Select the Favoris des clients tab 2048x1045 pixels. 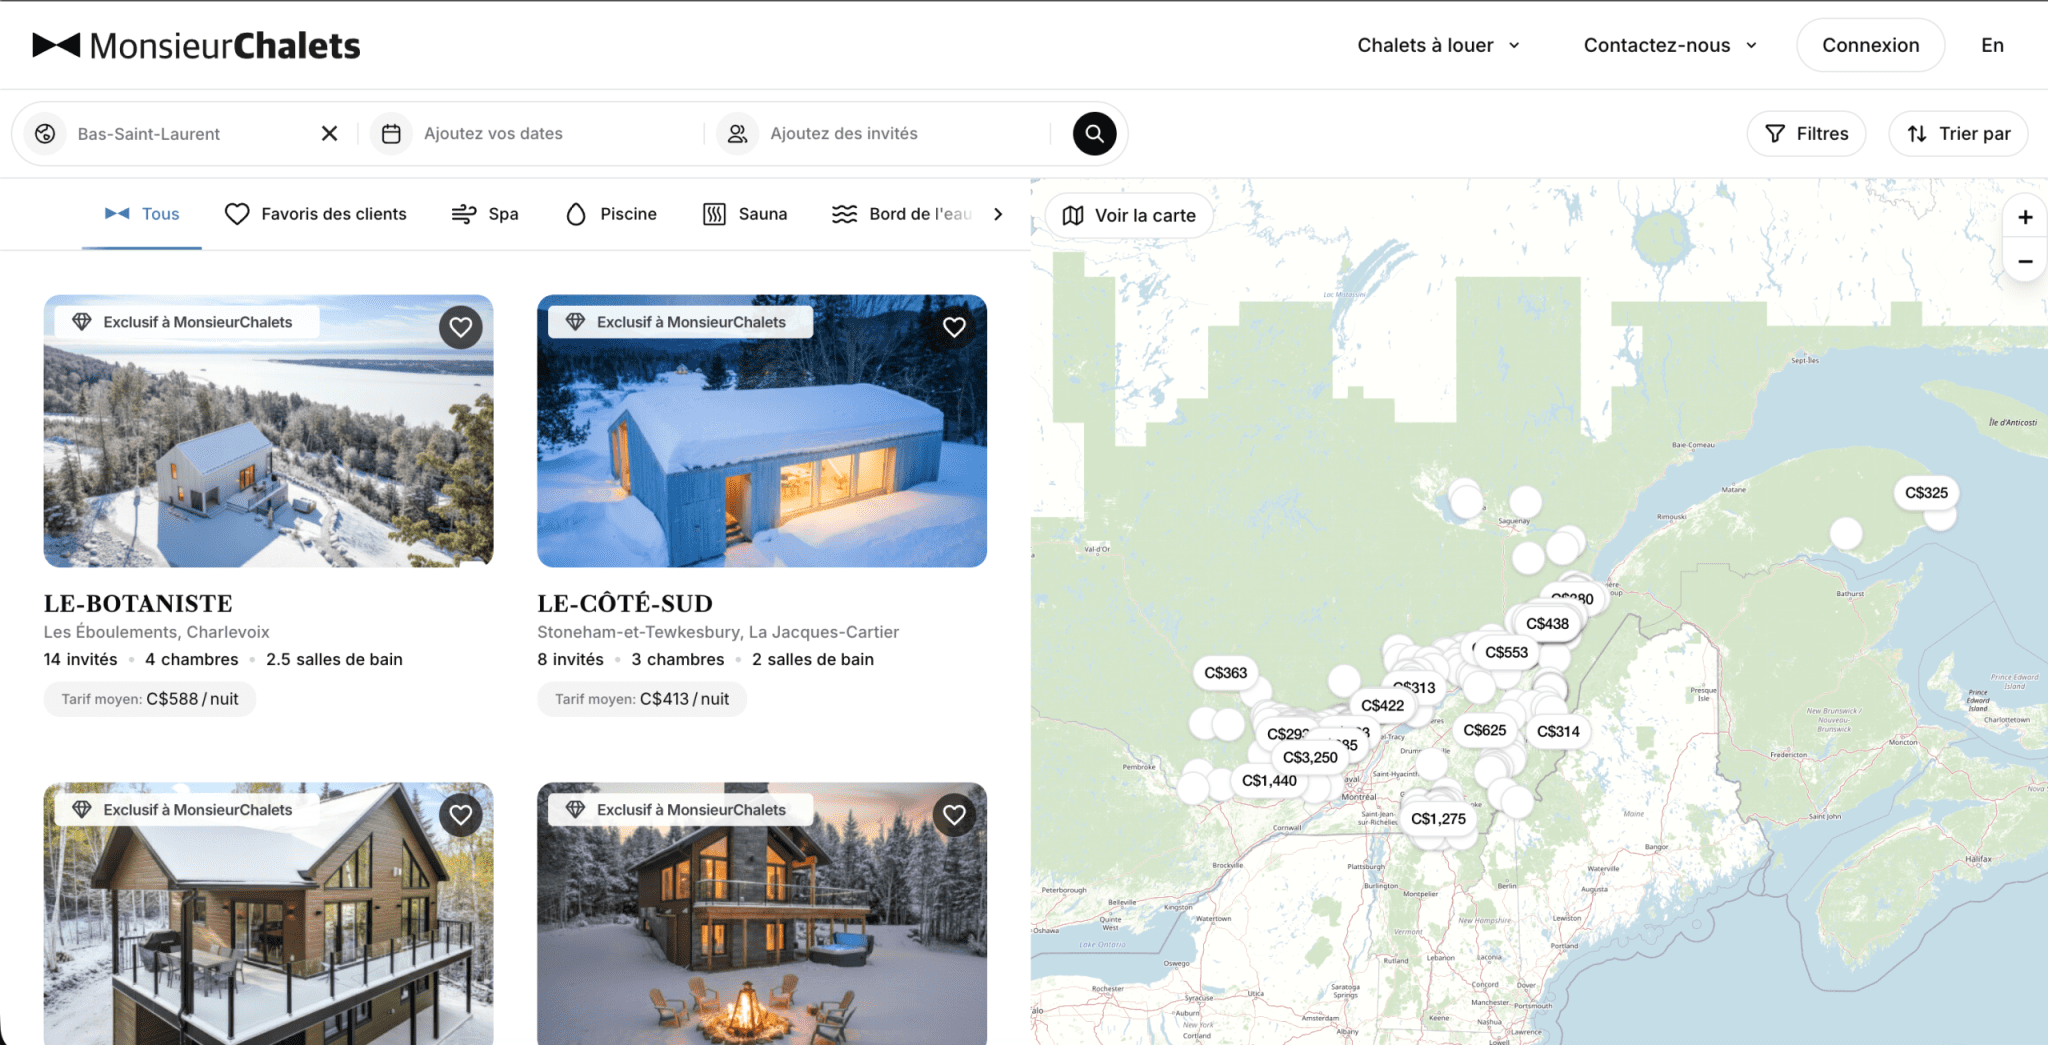[316, 214]
